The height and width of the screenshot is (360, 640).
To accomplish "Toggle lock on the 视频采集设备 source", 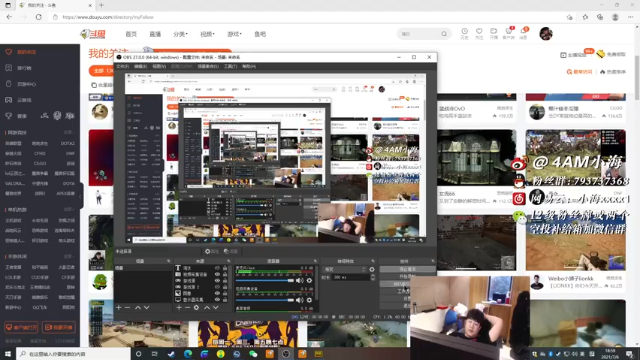I will click(225, 275).
